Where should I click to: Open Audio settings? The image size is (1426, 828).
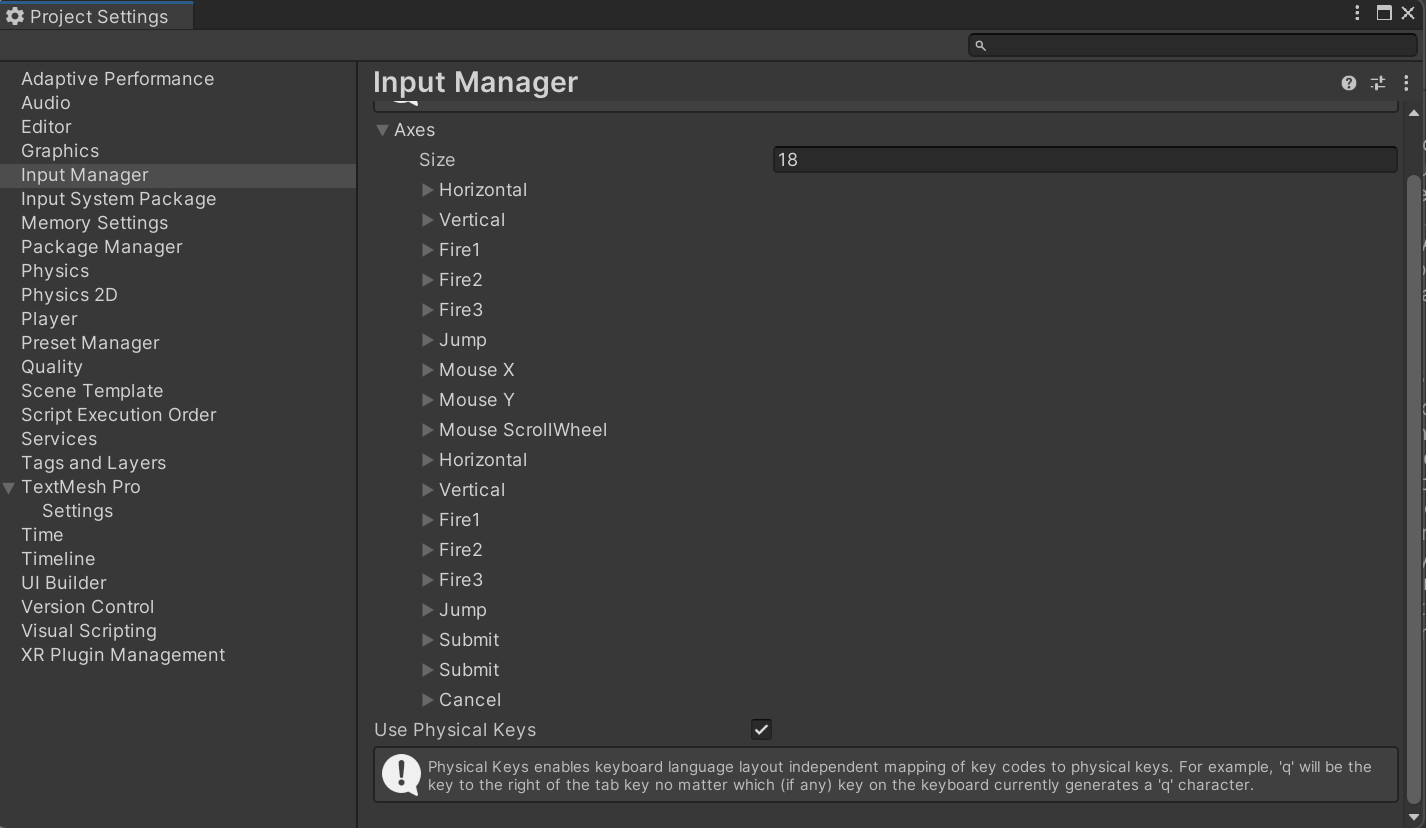pos(45,103)
